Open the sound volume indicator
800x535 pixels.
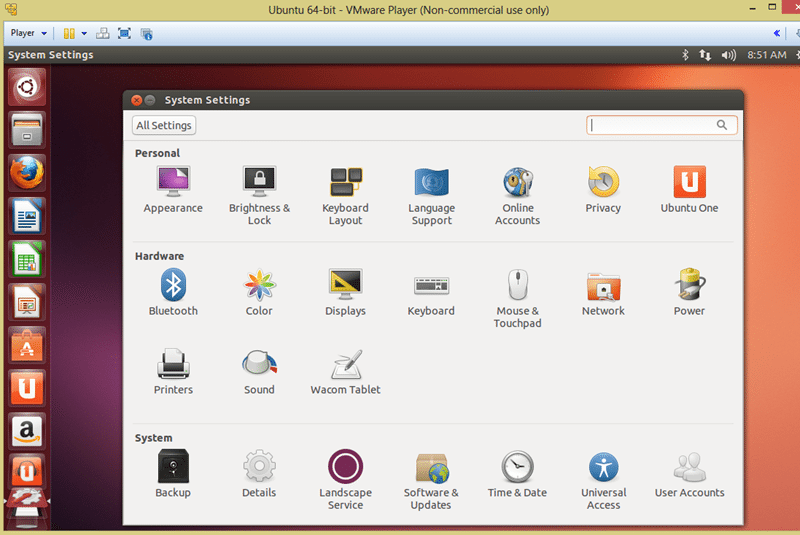coord(729,55)
